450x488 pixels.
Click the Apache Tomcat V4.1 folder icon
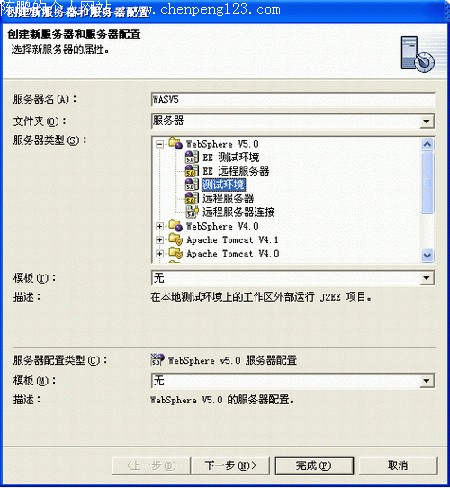176,239
